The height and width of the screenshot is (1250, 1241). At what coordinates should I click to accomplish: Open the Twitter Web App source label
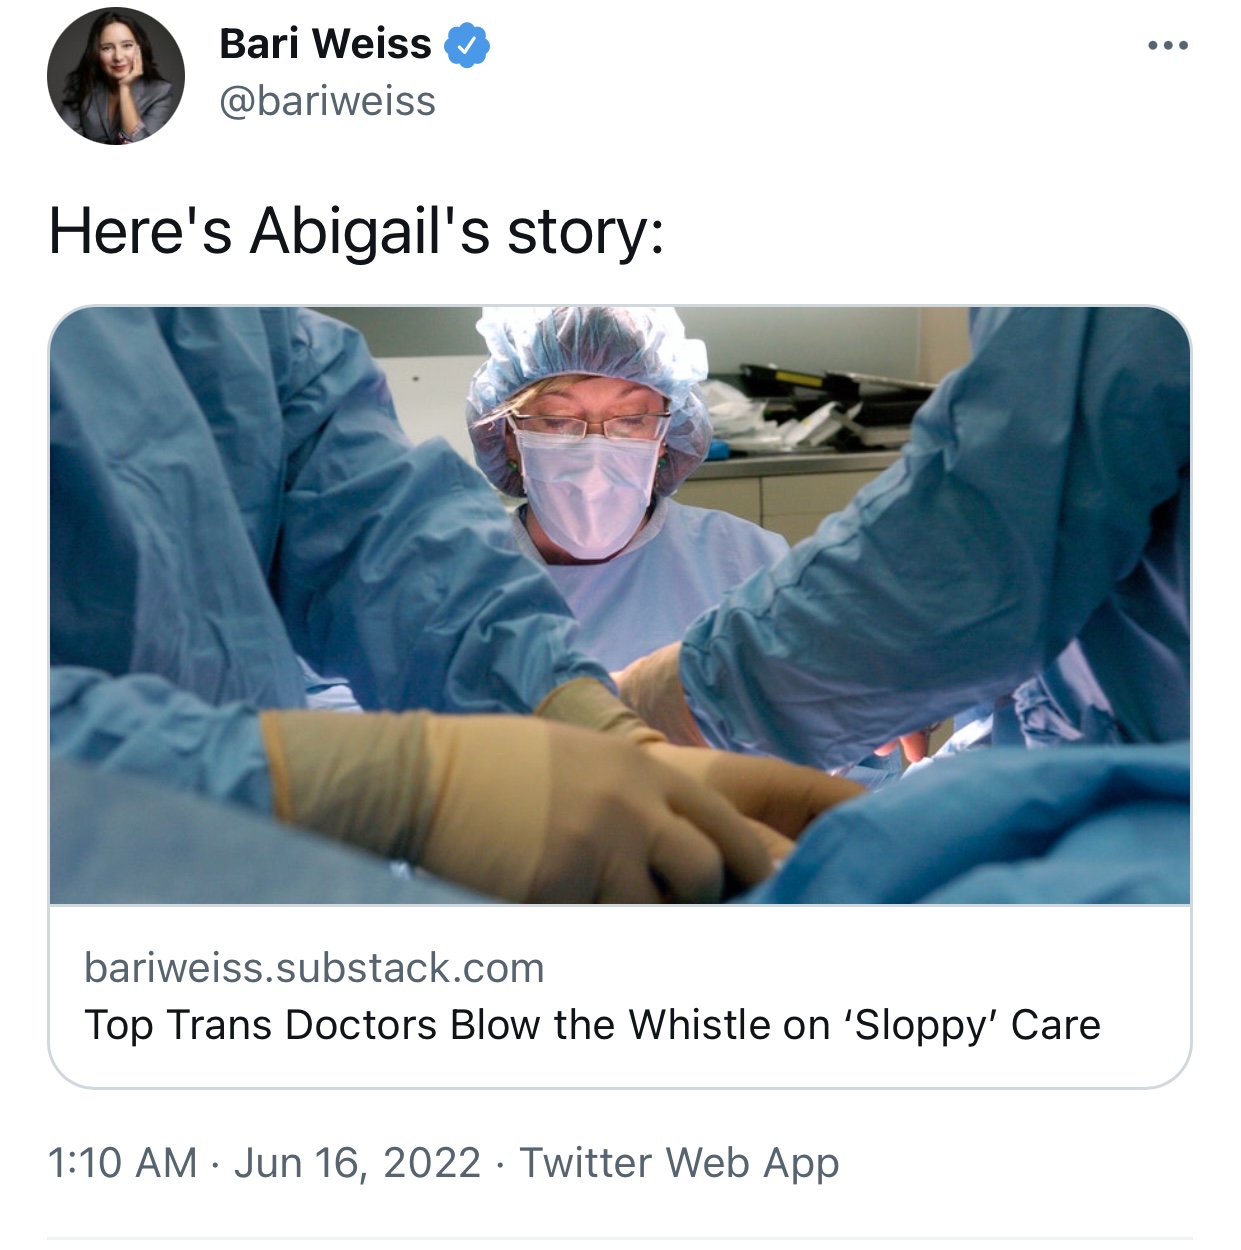679,1163
